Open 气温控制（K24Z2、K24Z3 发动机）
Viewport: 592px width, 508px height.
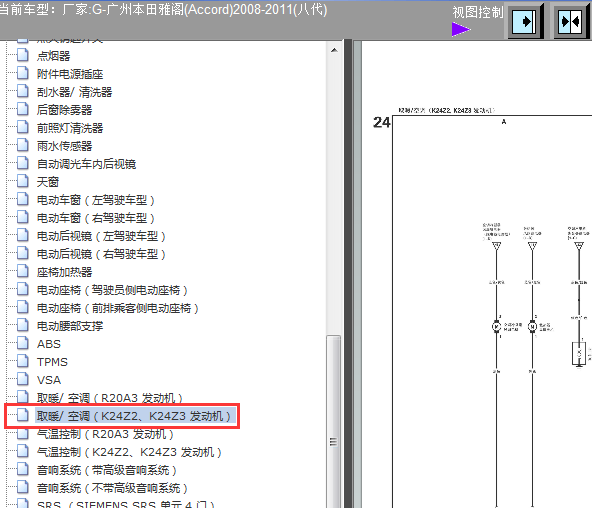click(129, 452)
